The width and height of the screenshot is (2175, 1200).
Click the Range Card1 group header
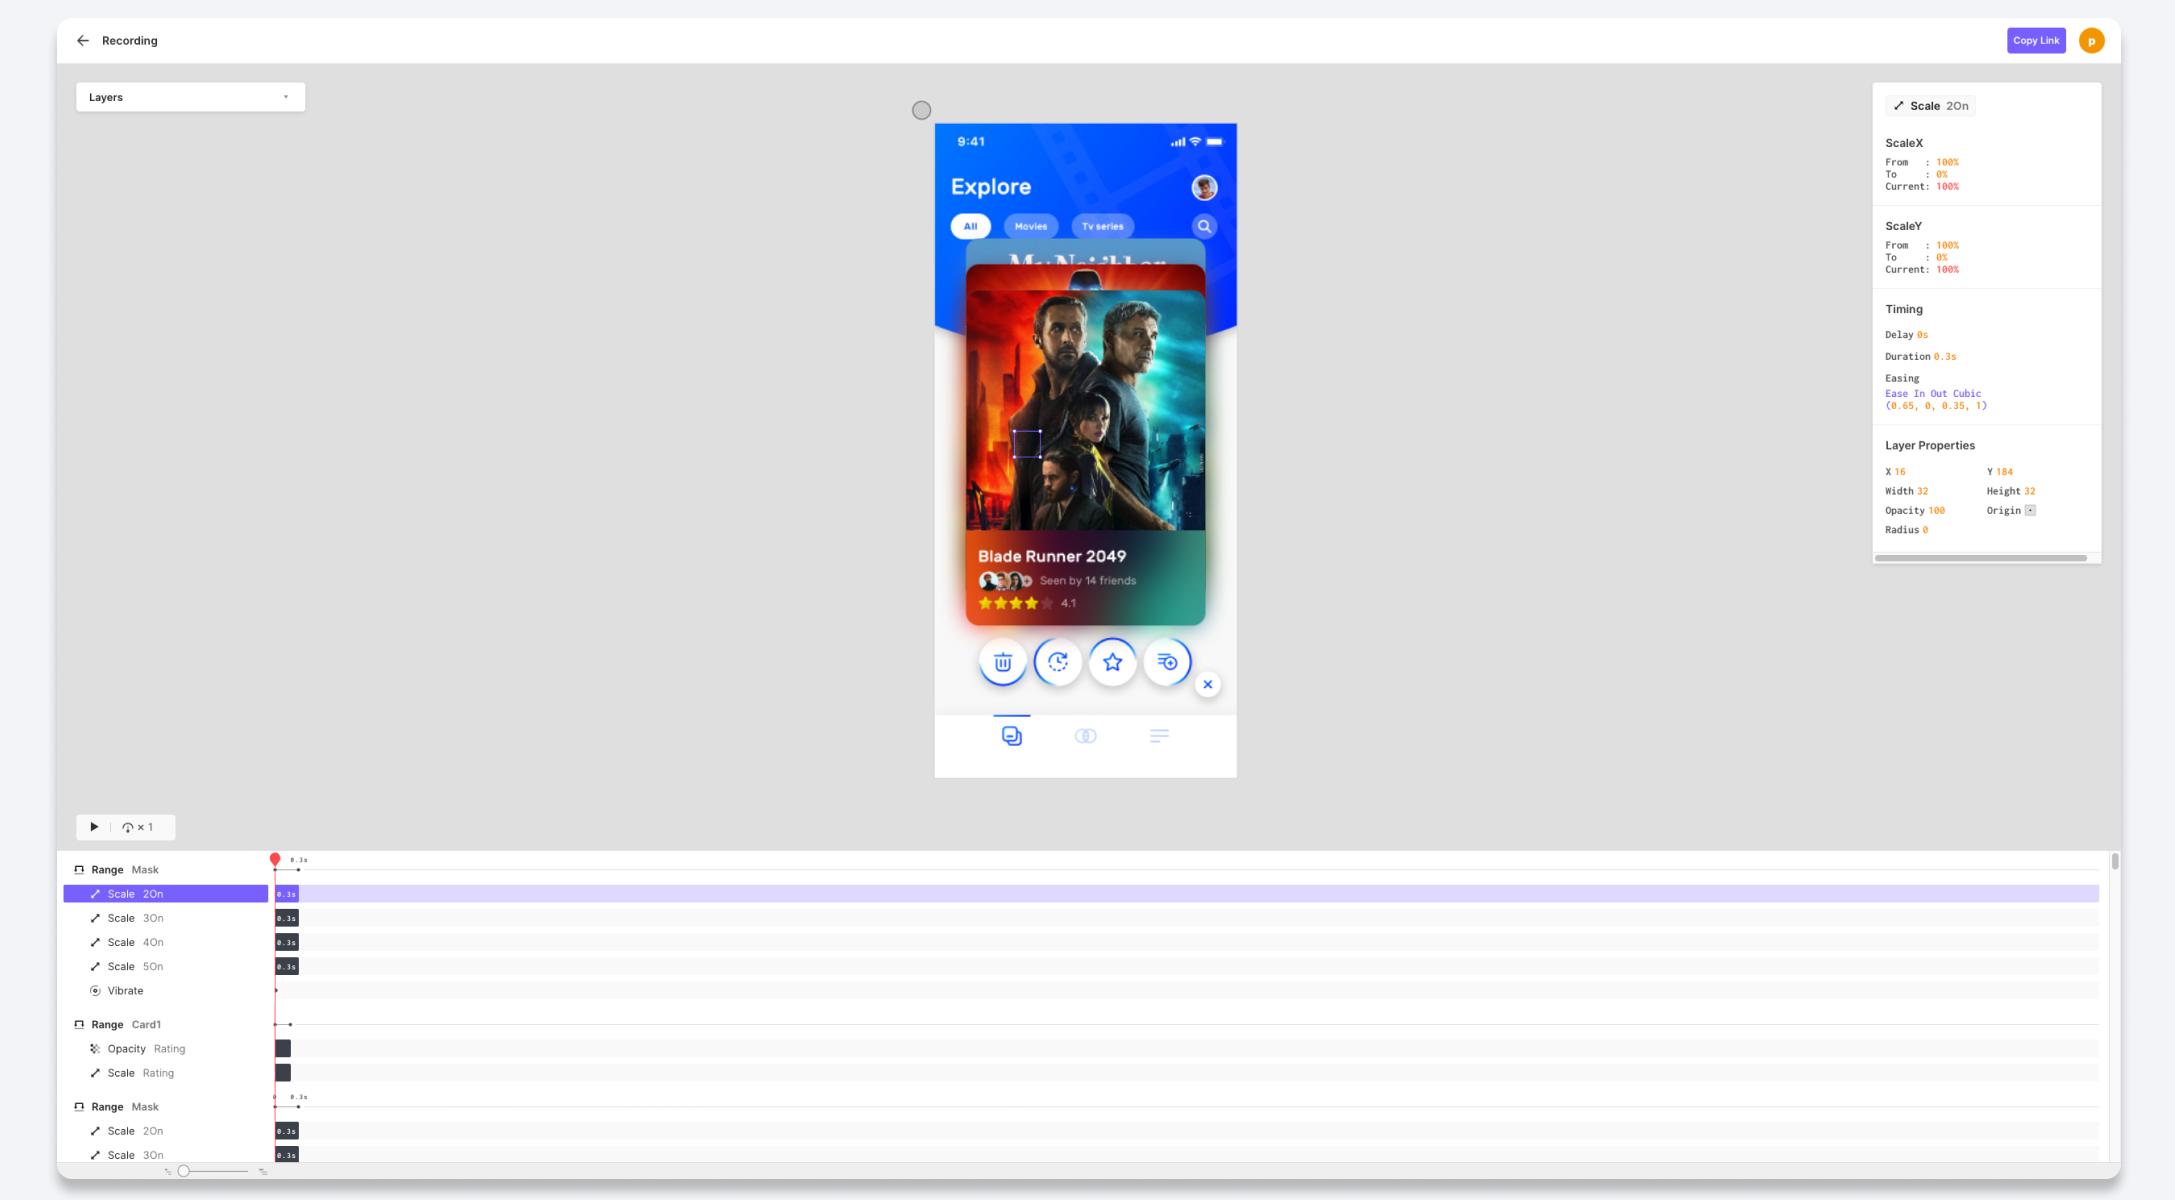(126, 1024)
